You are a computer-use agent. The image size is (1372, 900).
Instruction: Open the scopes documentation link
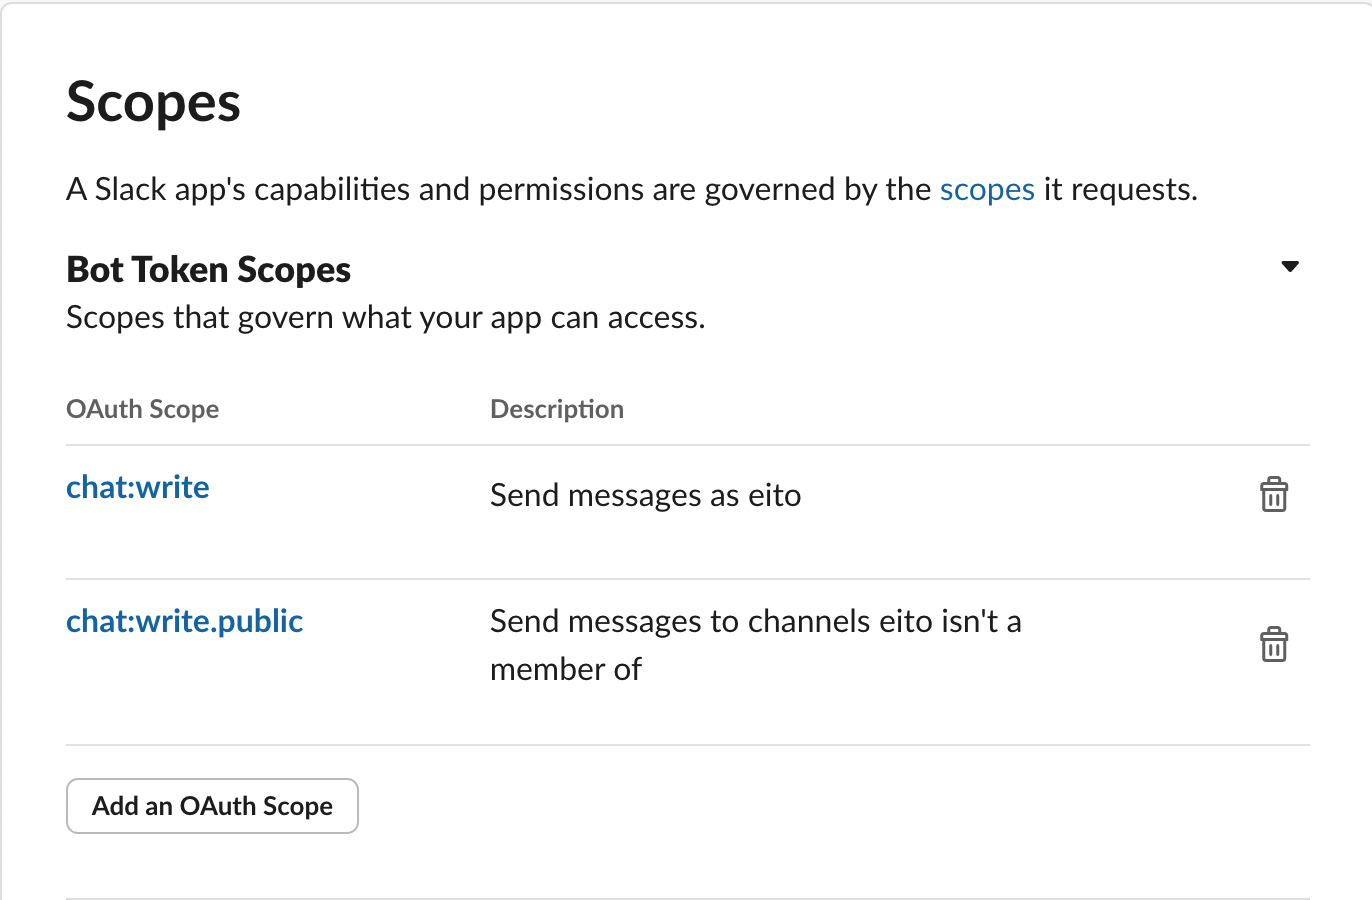(987, 189)
